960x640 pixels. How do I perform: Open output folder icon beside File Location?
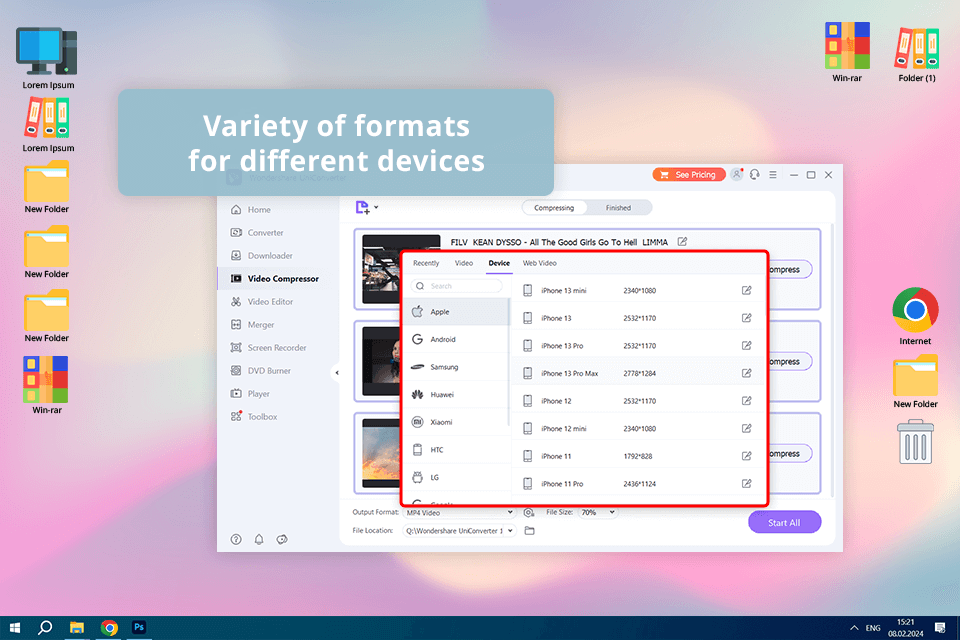tap(530, 531)
